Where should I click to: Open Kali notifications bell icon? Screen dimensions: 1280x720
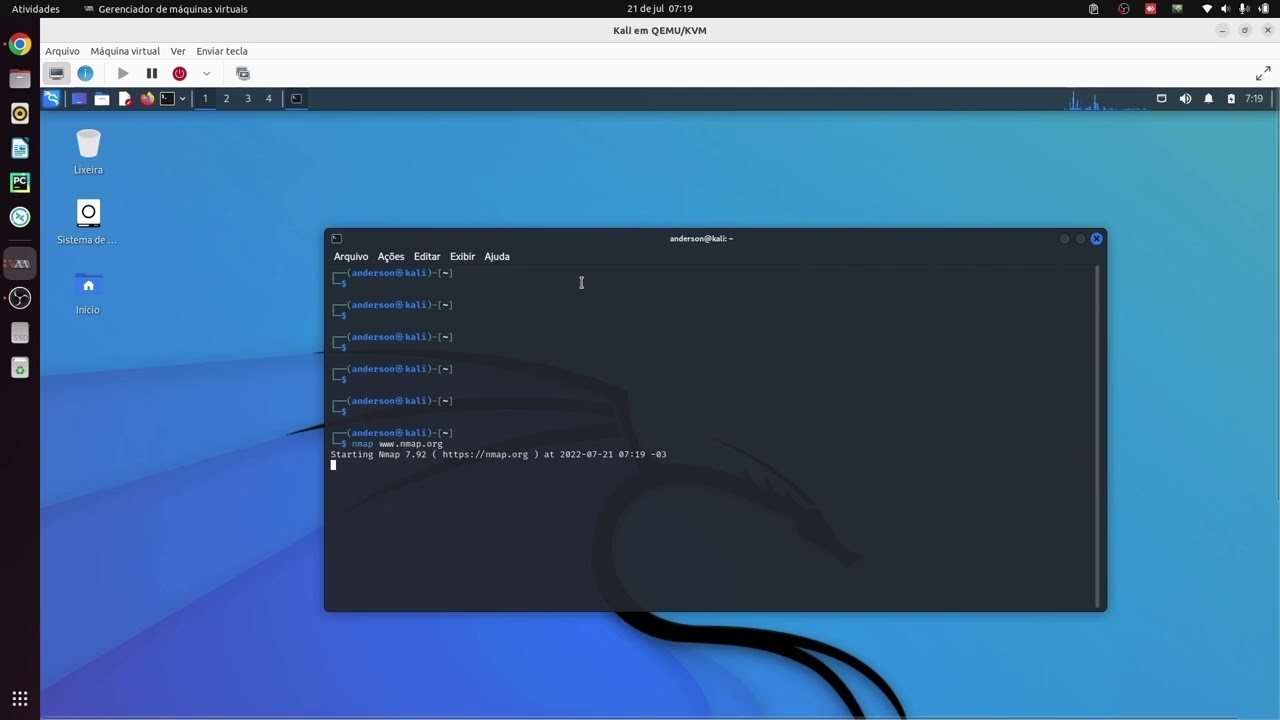pyautogui.click(x=1208, y=99)
